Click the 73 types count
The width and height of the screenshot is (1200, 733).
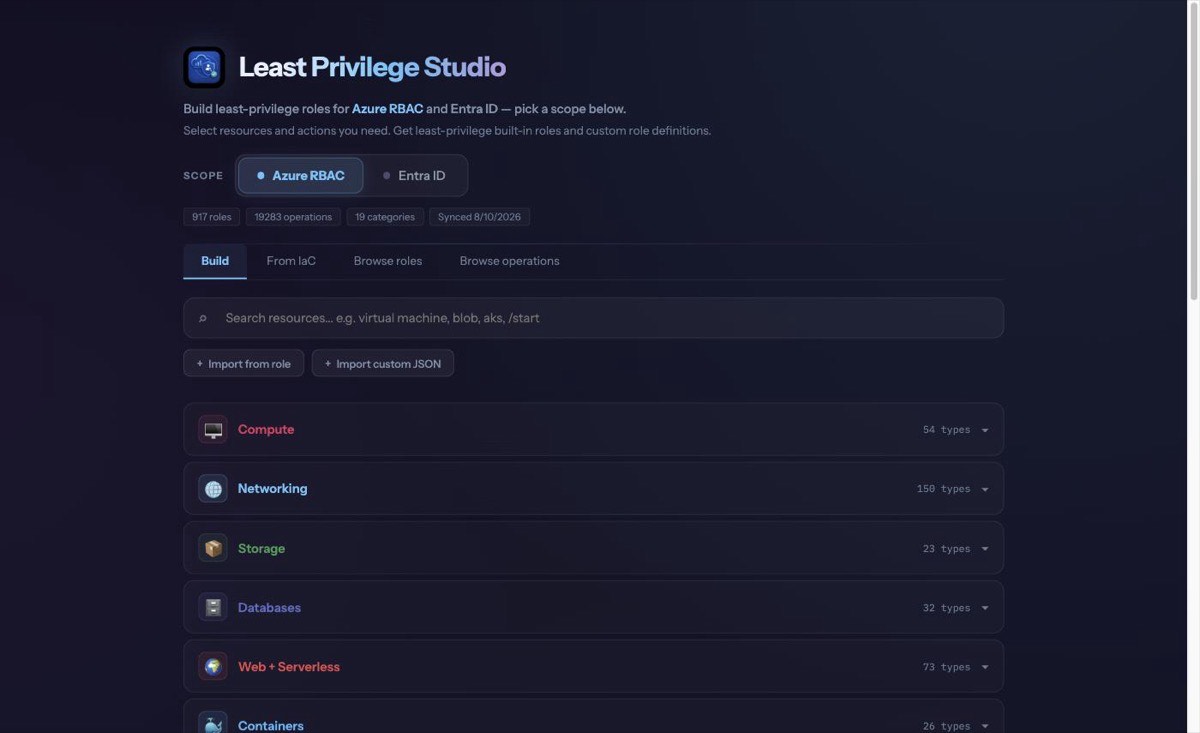pyautogui.click(x=946, y=667)
